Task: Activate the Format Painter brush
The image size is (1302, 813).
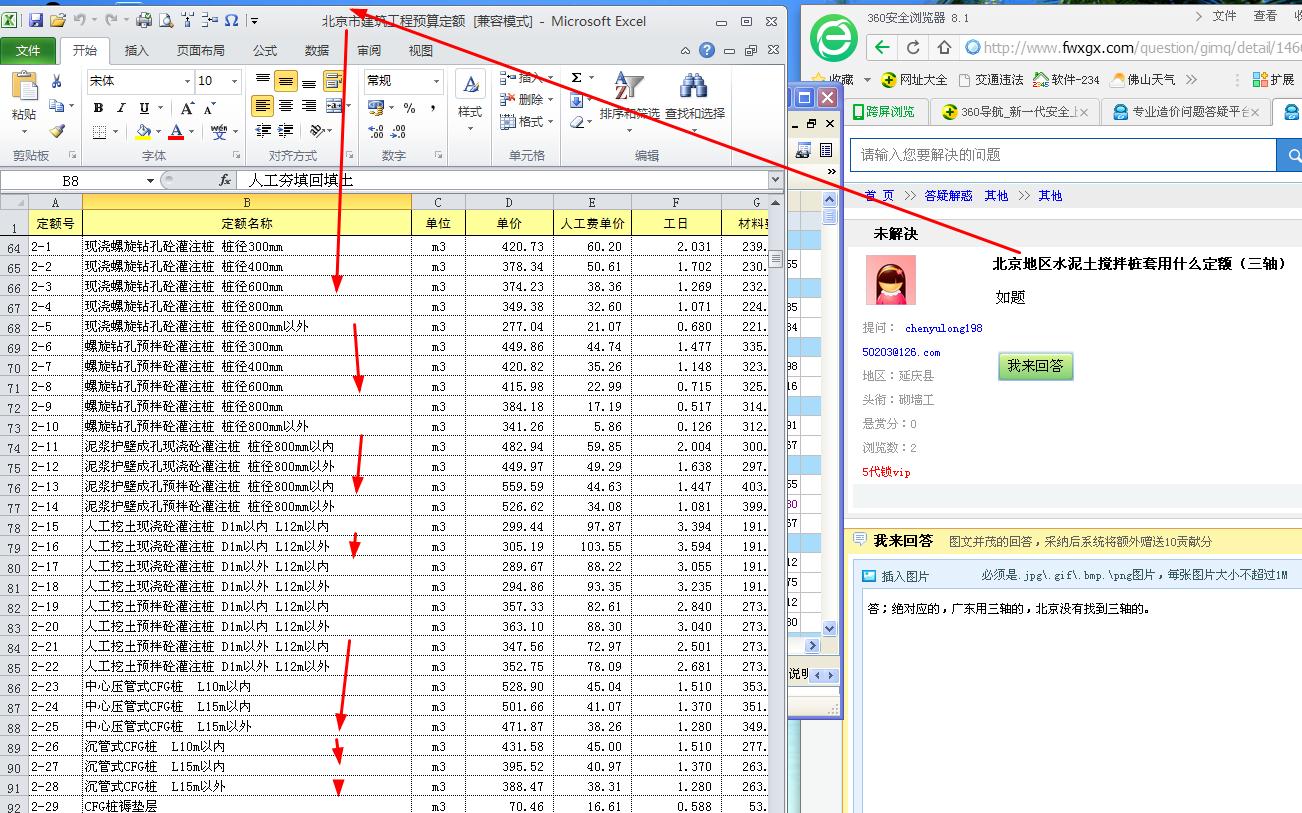Action: pyautogui.click(x=57, y=131)
